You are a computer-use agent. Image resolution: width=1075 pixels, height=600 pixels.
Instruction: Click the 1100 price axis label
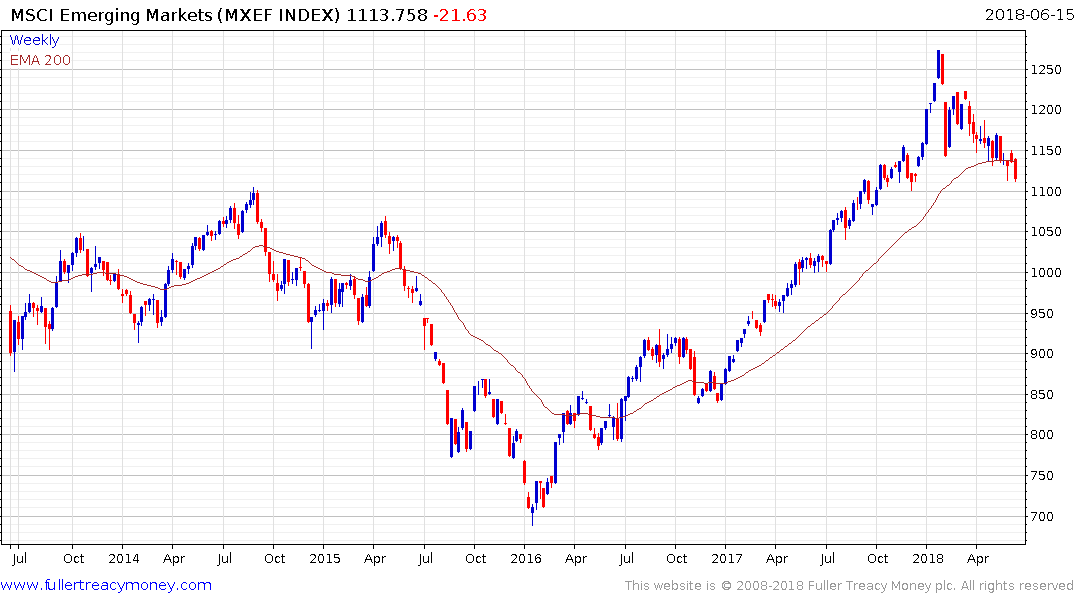[1046, 191]
